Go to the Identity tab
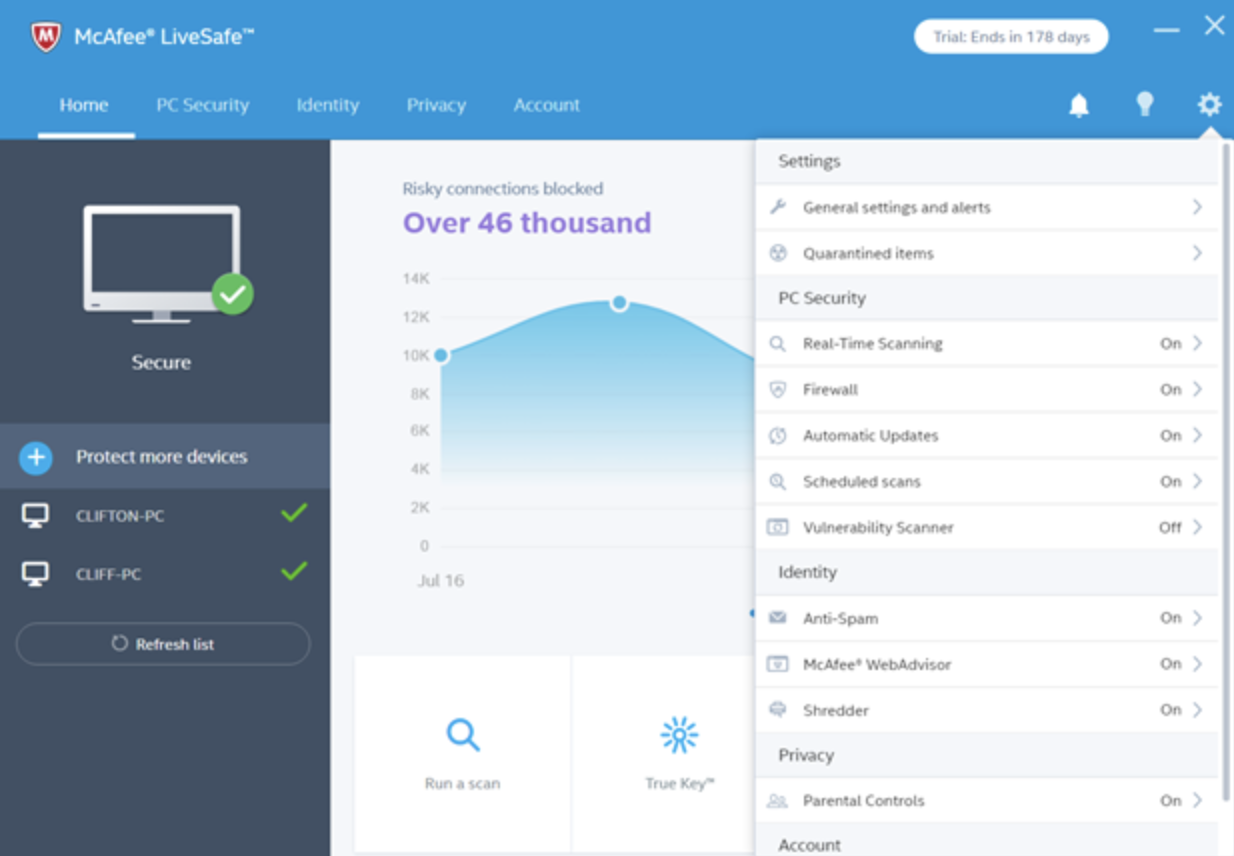Screen dimensions: 1234x856 coord(328,105)
